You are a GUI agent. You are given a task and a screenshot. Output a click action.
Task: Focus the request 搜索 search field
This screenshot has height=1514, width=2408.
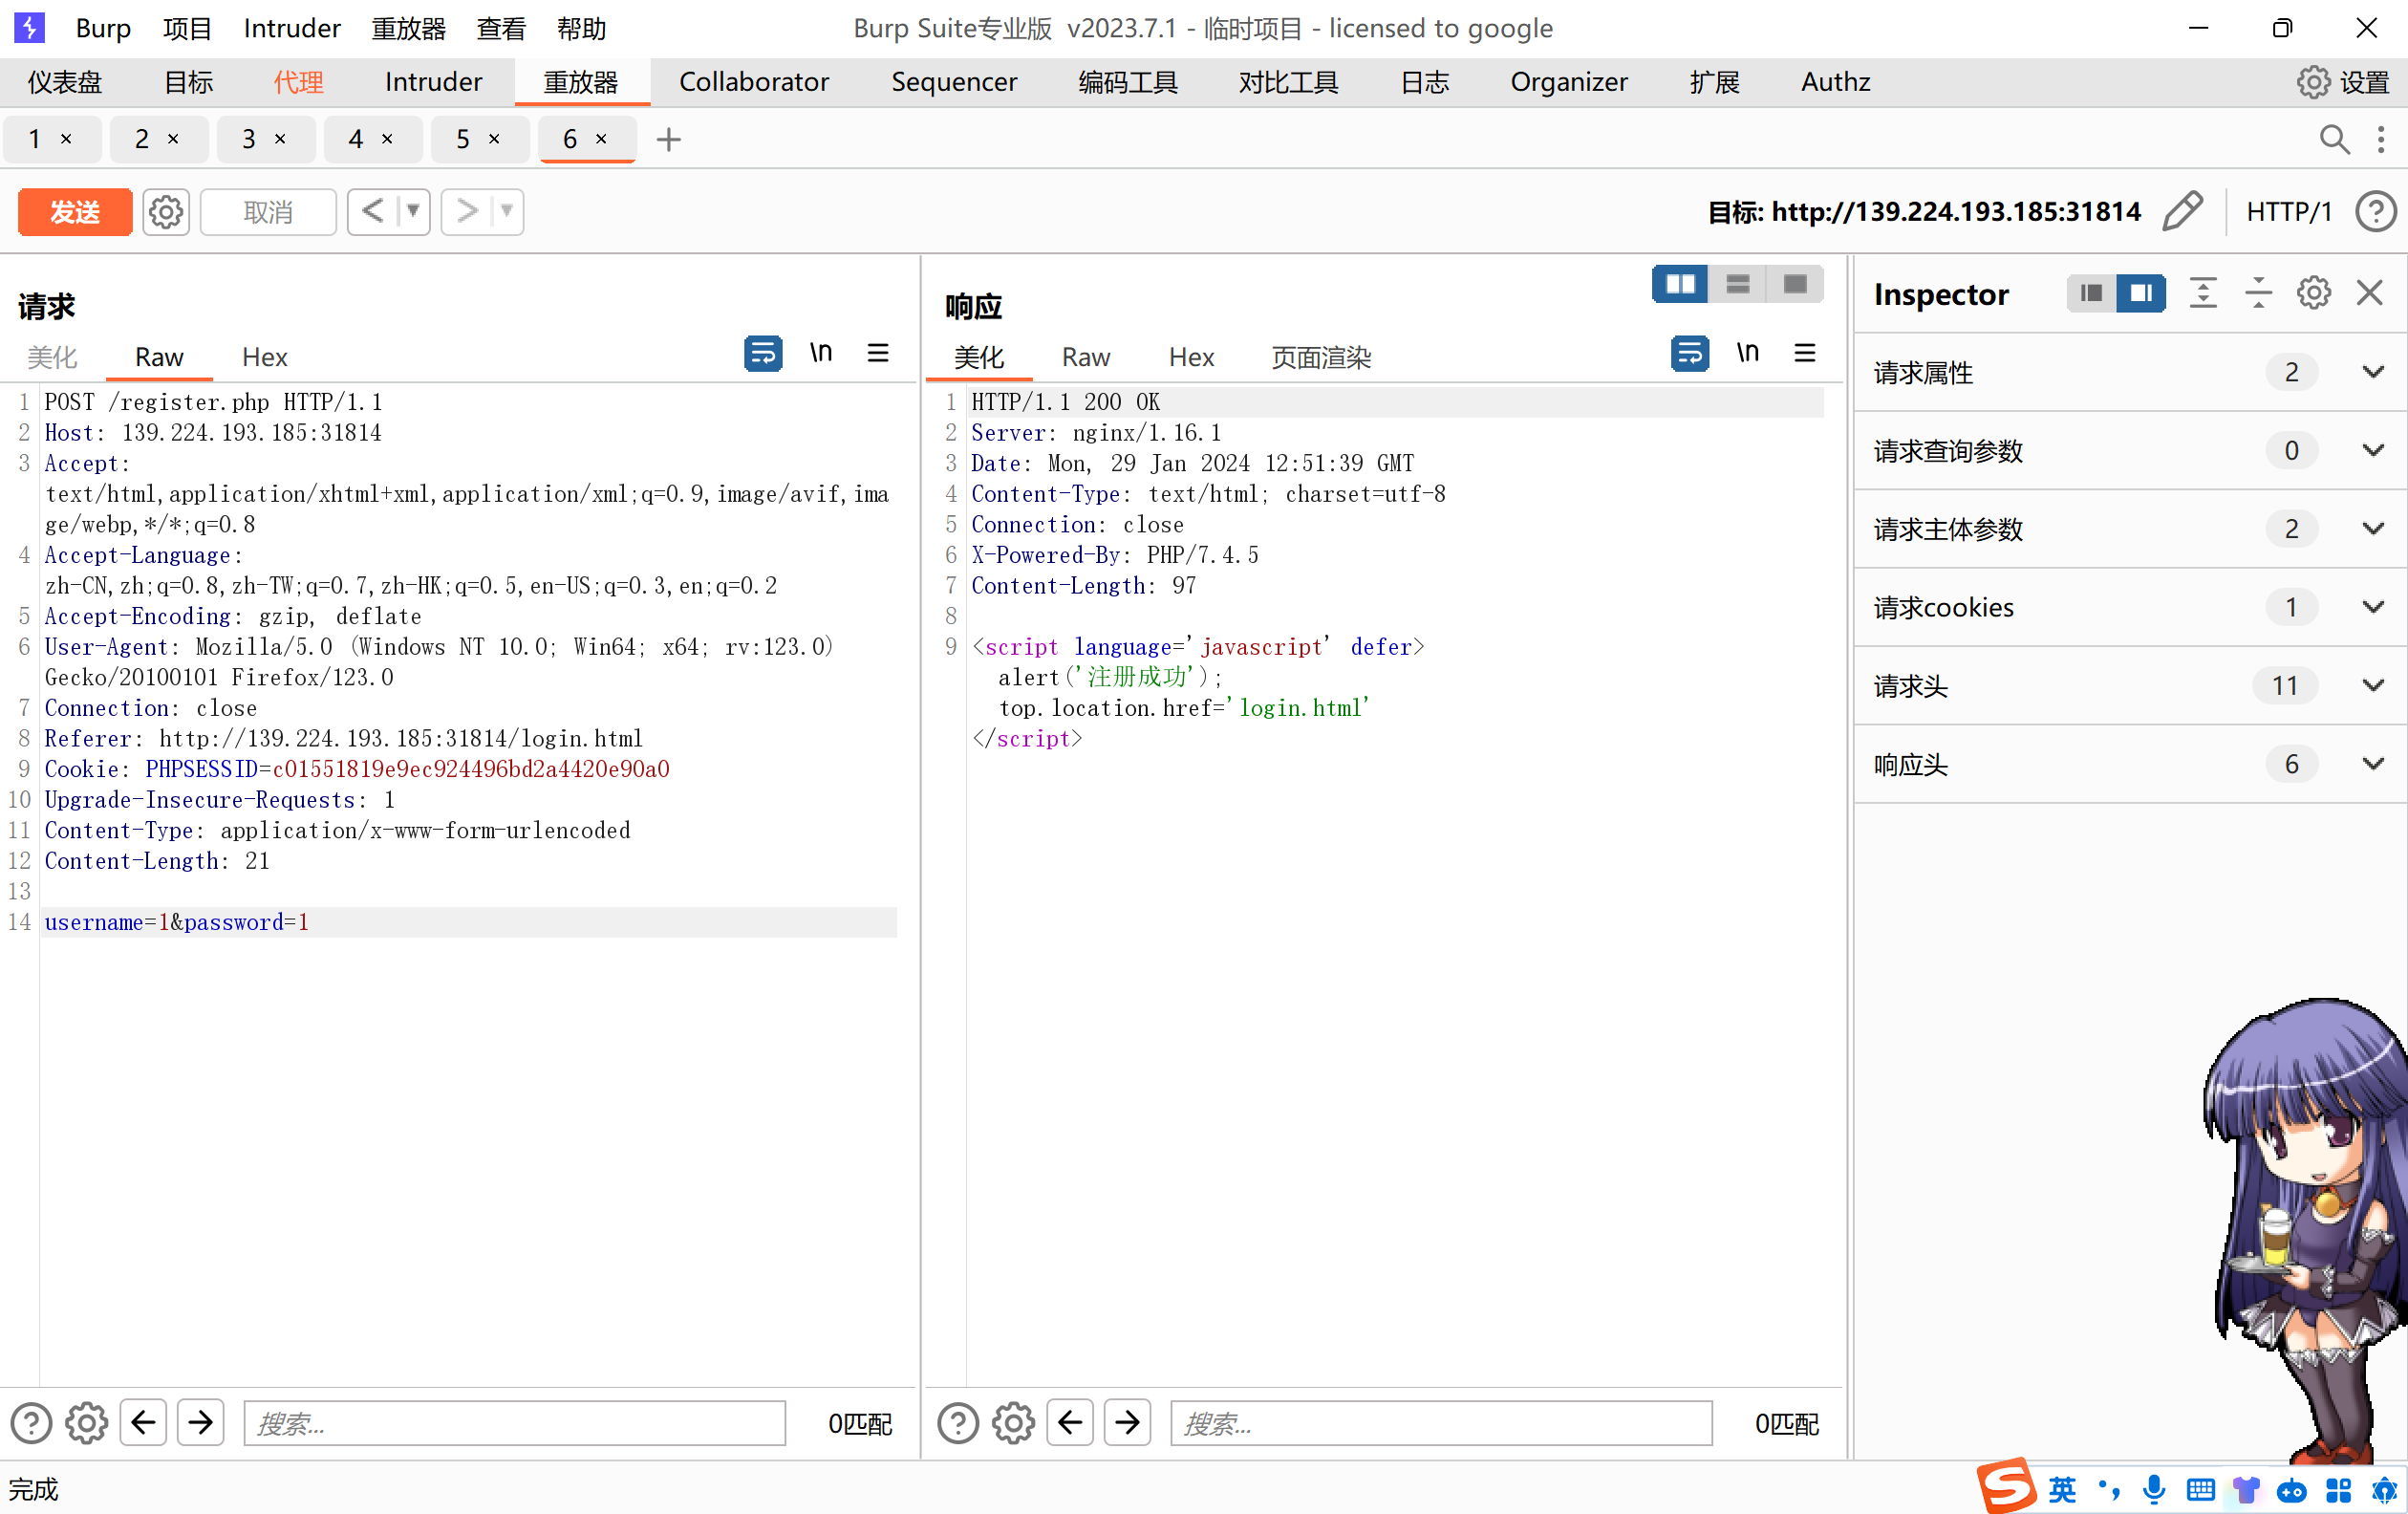tap(515, 1423)
